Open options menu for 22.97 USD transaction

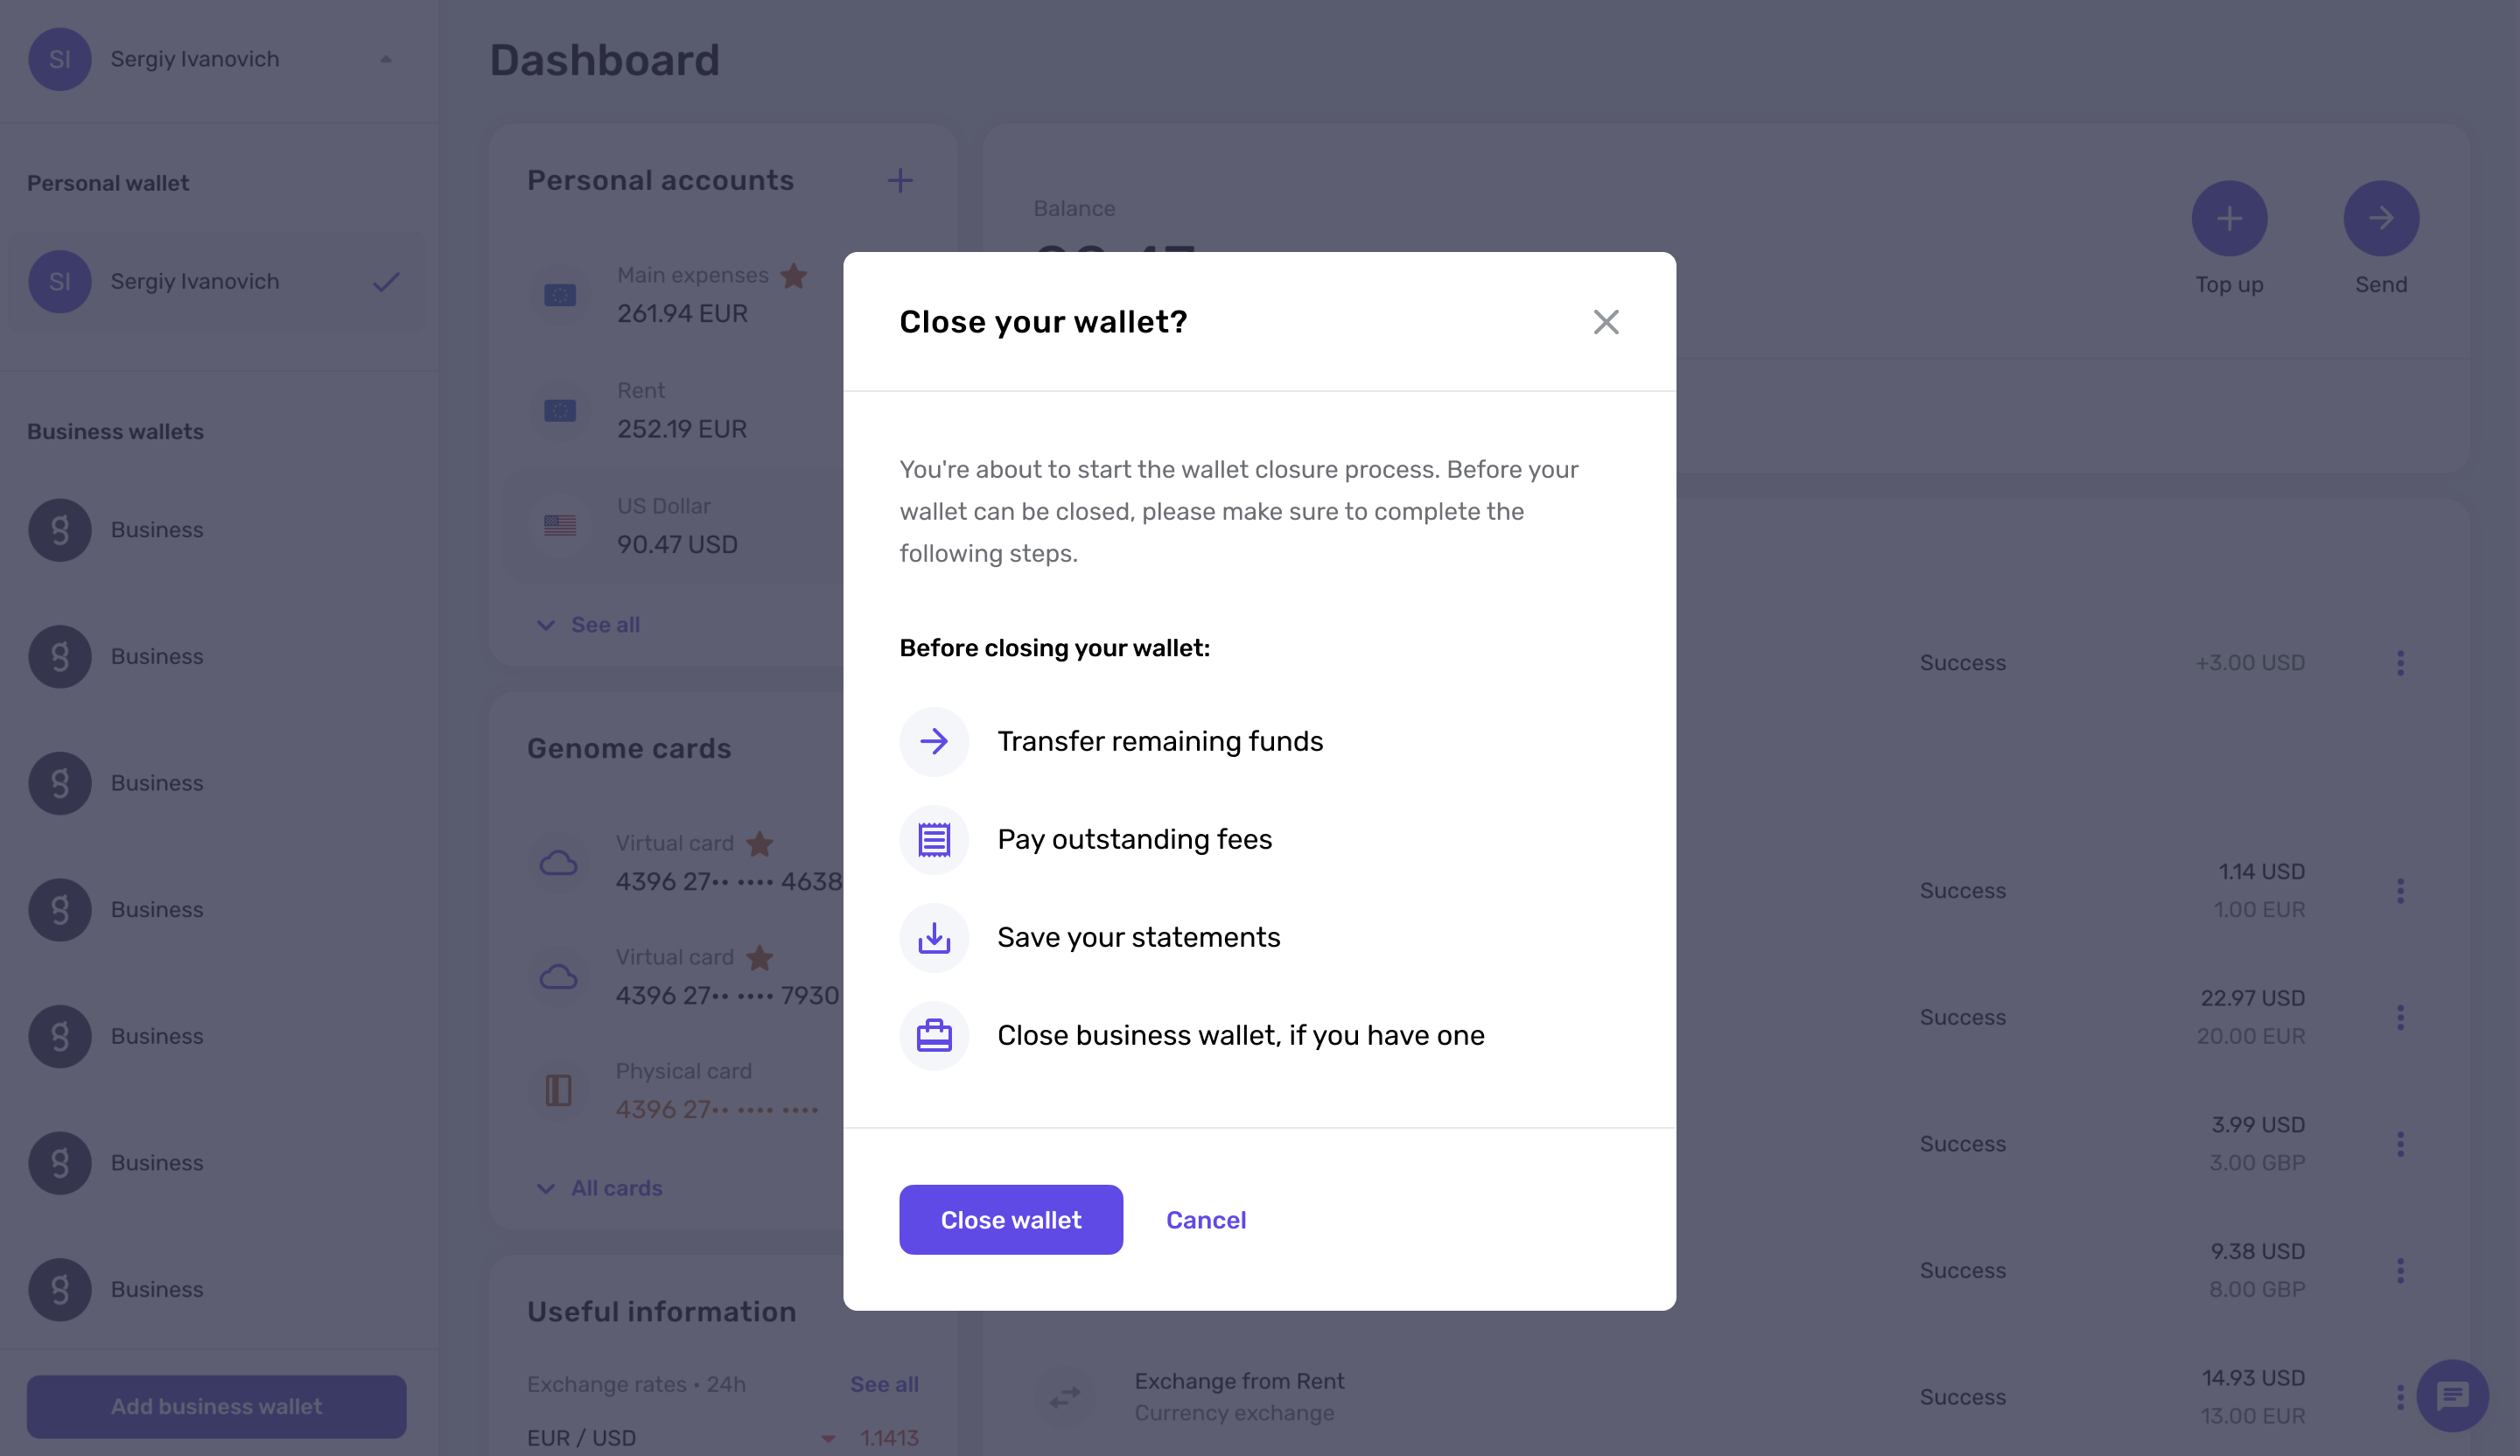[2400, 1017]
